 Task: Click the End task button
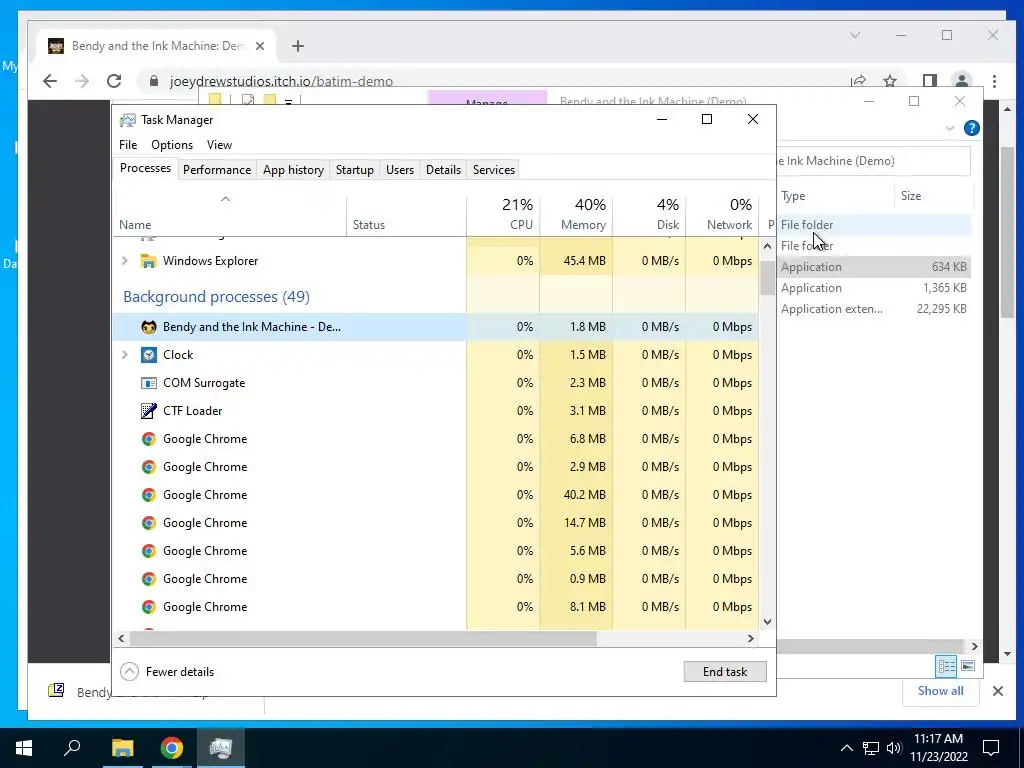[725, 672]
